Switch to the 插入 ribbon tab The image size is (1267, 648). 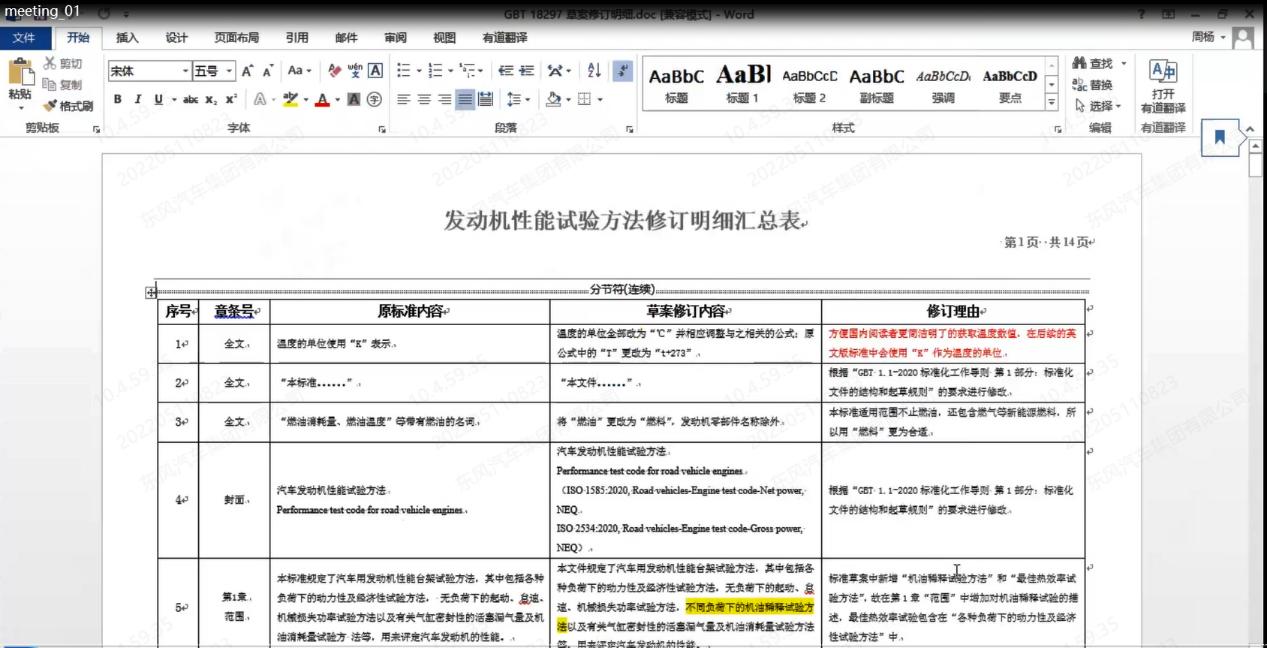coord(125,37)
